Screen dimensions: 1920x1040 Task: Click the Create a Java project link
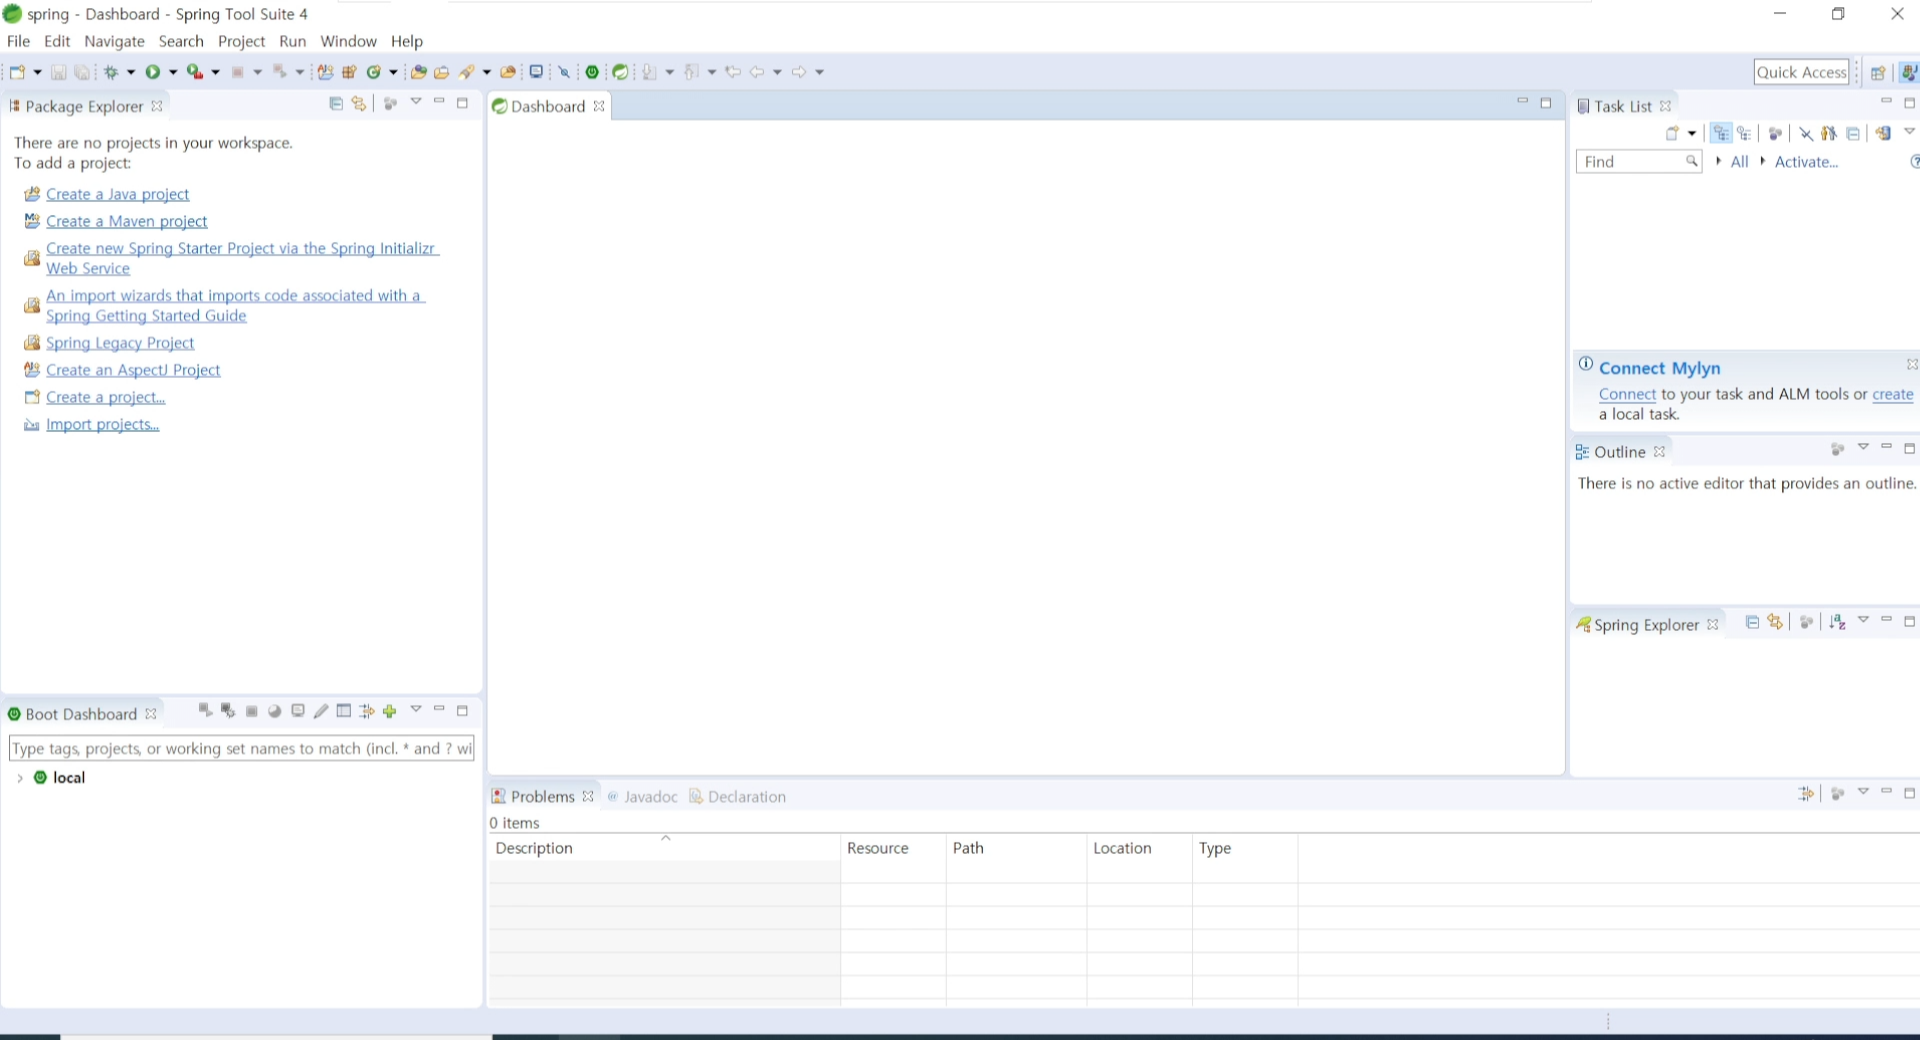[x=117, y=194]
